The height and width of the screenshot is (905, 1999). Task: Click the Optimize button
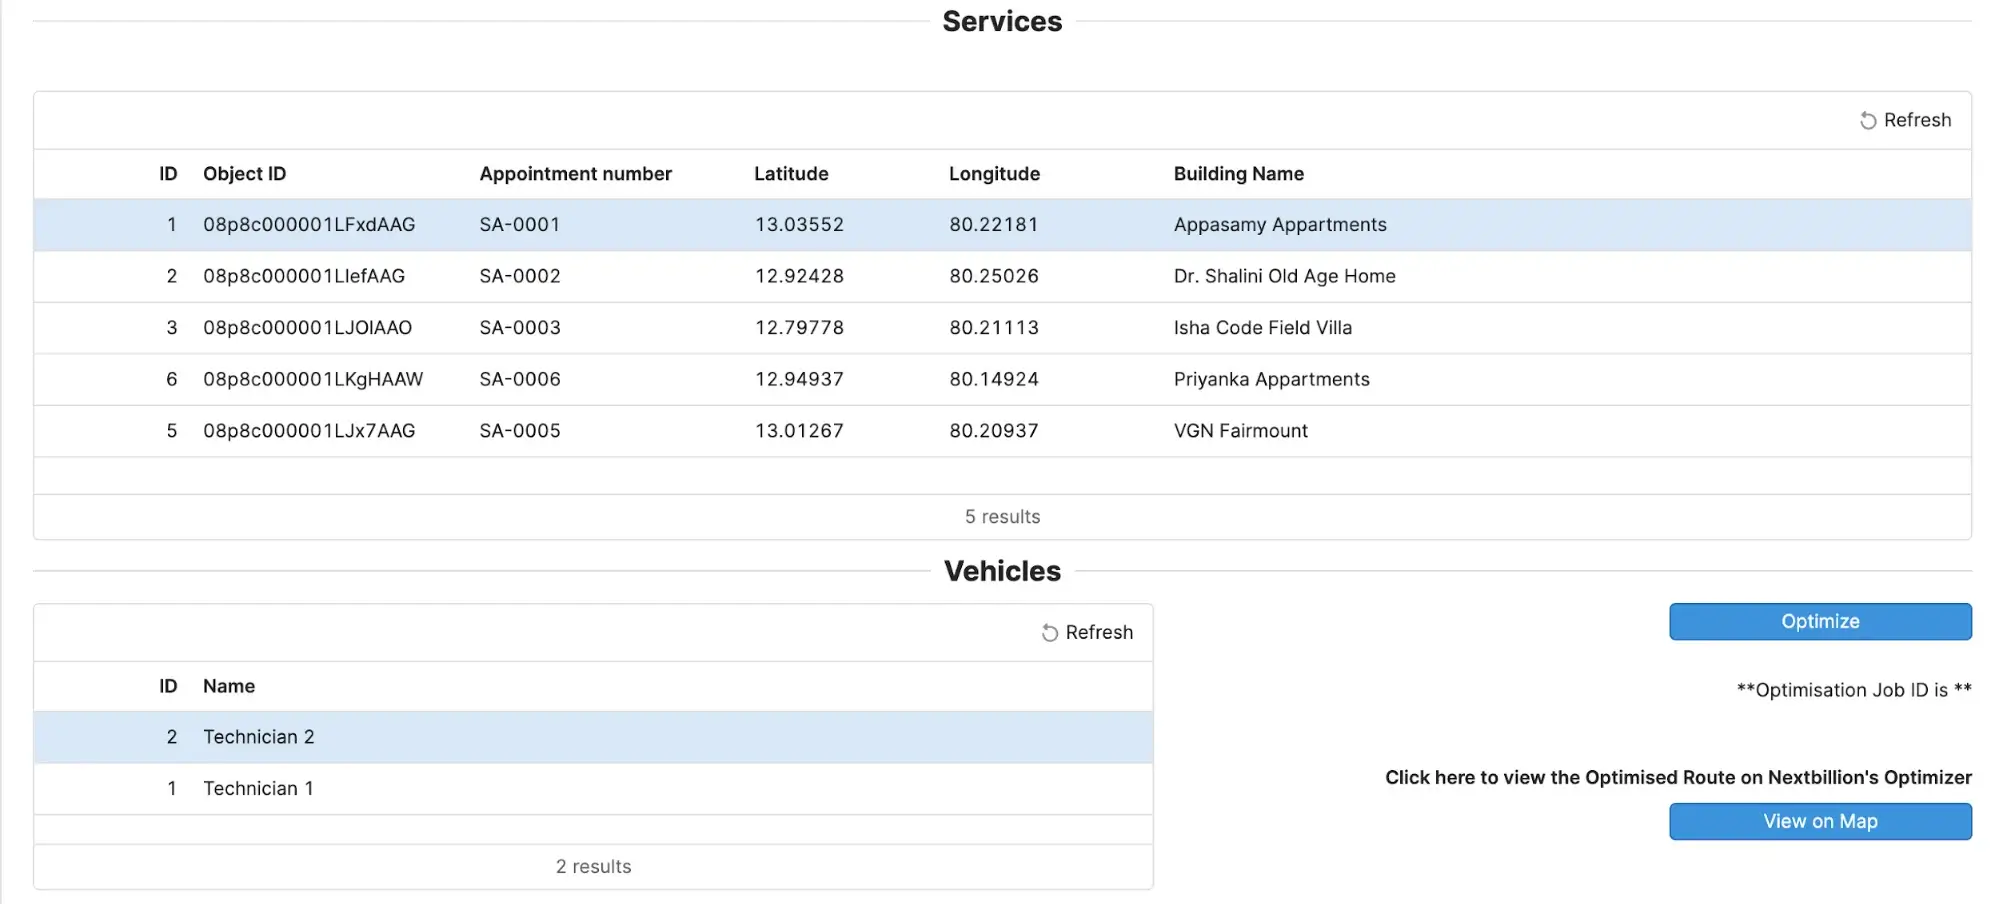click(1820, 621)
